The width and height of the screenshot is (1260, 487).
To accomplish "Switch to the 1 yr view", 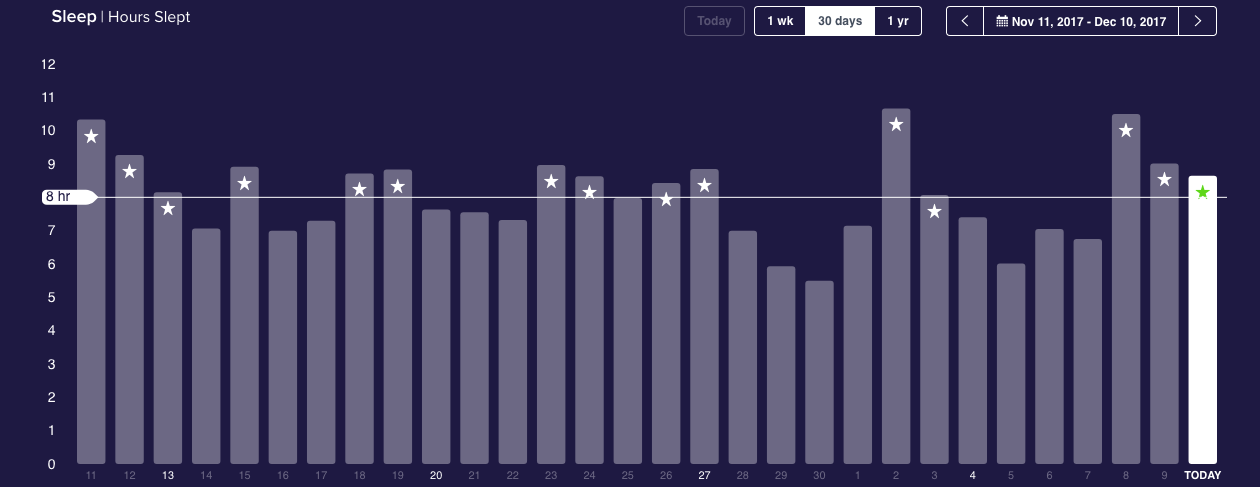I will [x=897, y=21].
